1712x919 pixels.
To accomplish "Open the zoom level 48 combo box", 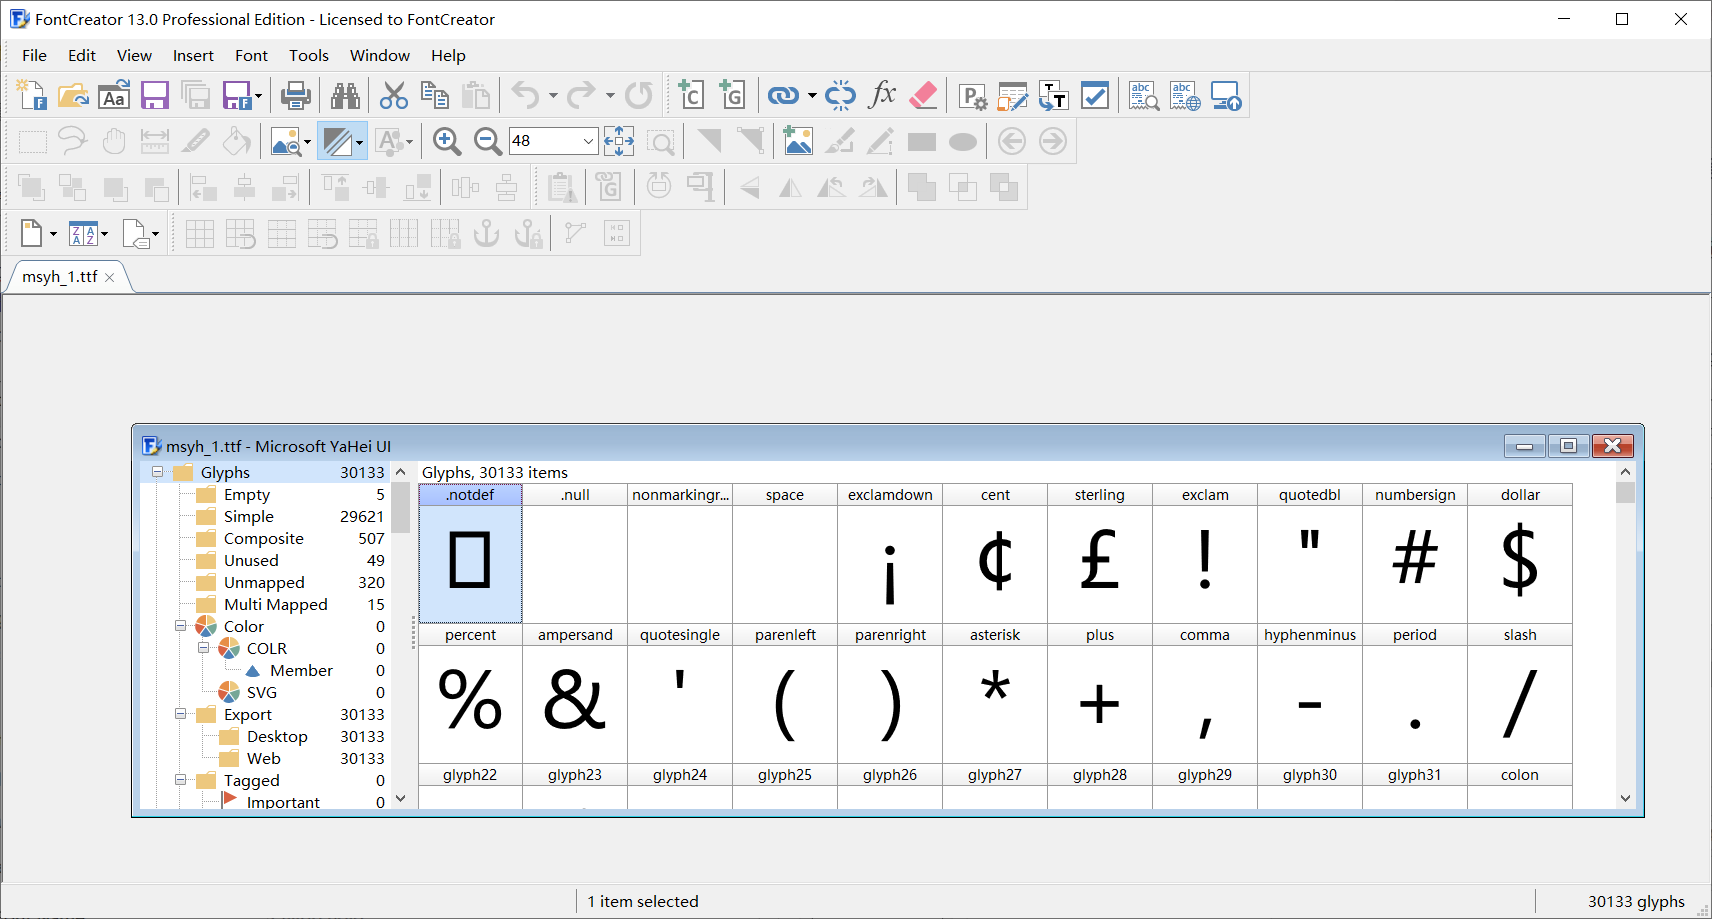I will click(x=554, y=141).
